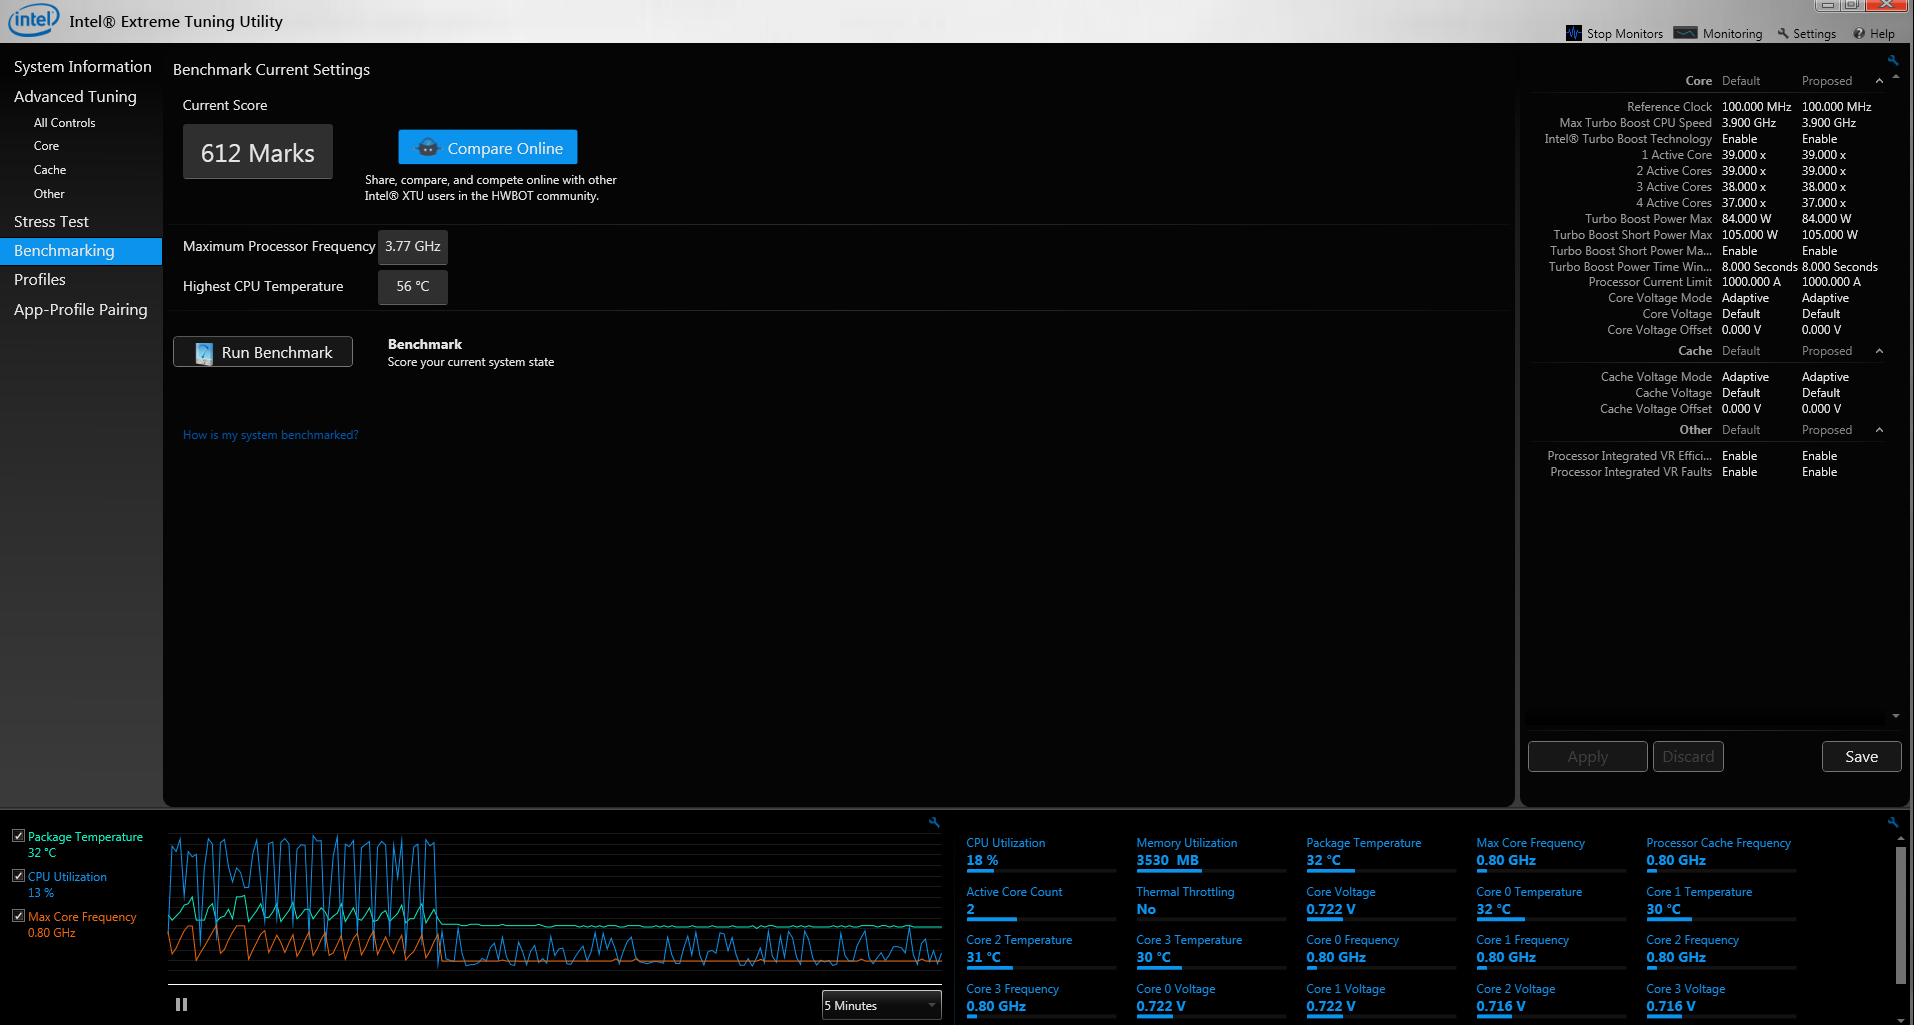This screenshot has height=1025, width=1914.
Task: Click the Thermal Throttling tile
Action: (x=1210, y=901)
